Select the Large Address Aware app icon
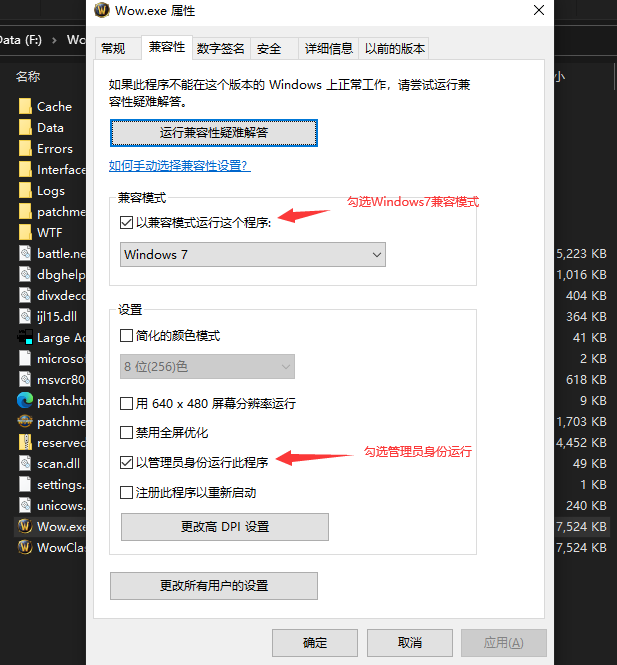Image resolution: width=617 pixels, height=665 pixels. [25, 338]
